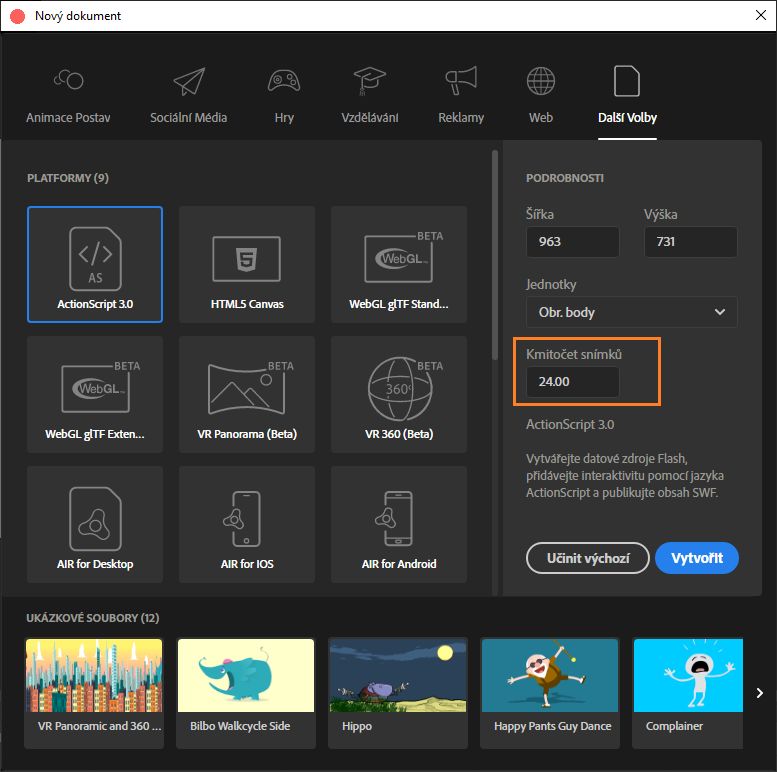Viewport: 777px width, 772px height.
Task: Click the Reklamy megaphone icon
Action: click(x=461, y=80)
